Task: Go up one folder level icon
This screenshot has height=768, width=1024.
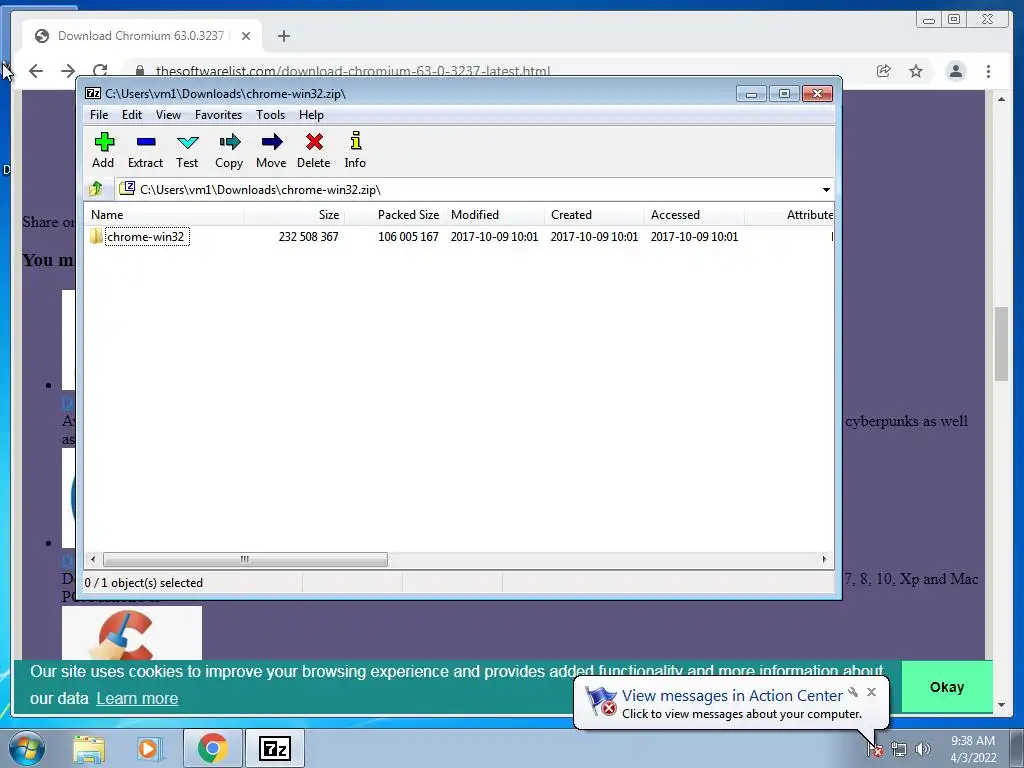Action: tap(96, 189)
